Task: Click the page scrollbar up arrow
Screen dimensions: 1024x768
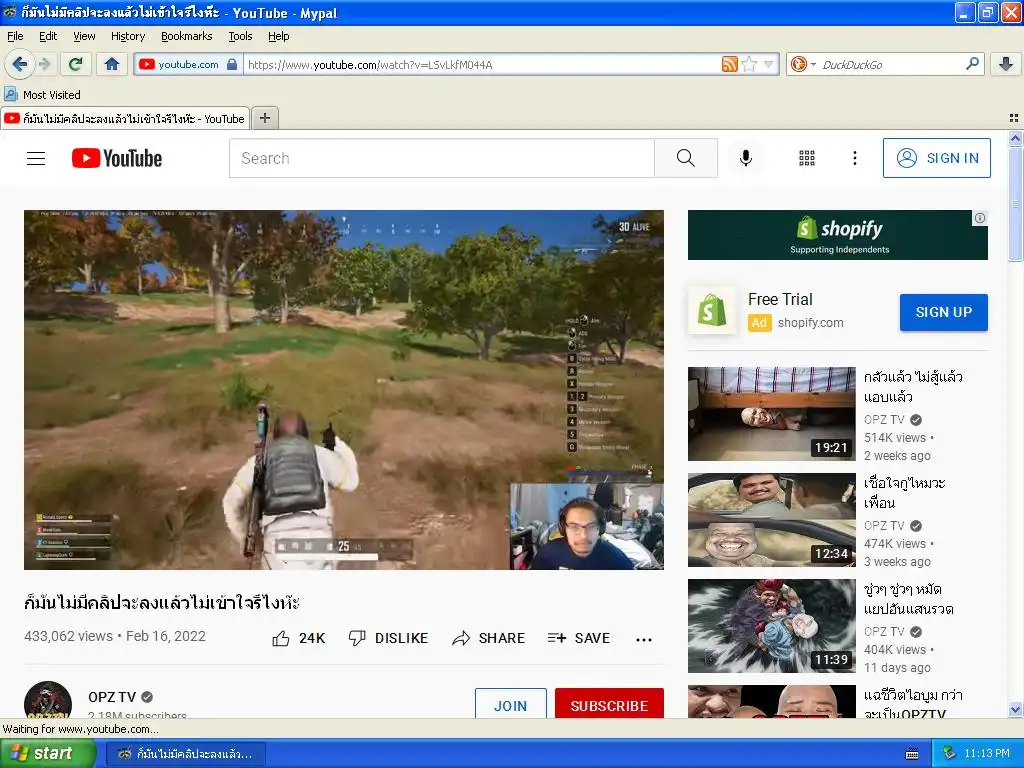Action: point(1015,138)
